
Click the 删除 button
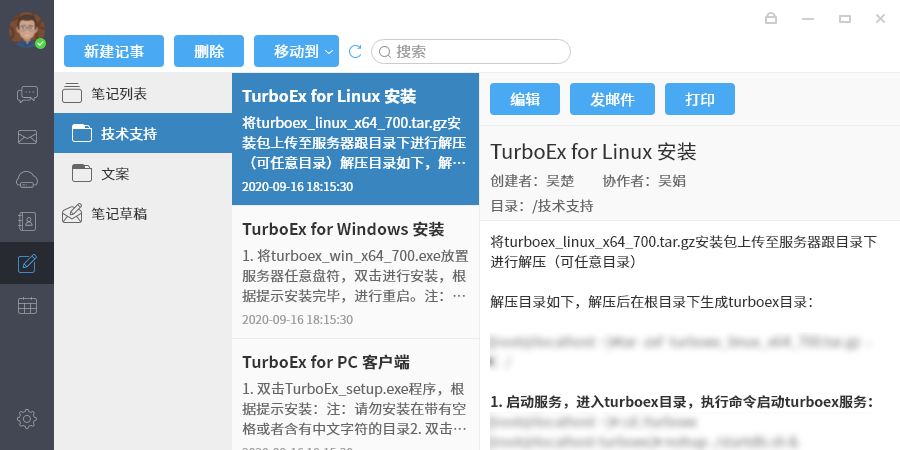pyautogui.click(x=209, y=51)
